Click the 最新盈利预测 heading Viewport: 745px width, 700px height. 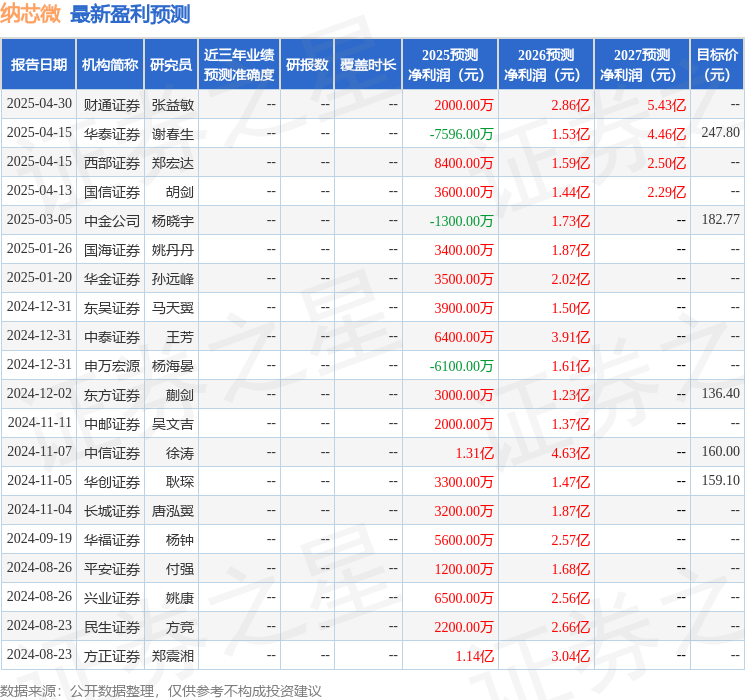click(130, 14)
